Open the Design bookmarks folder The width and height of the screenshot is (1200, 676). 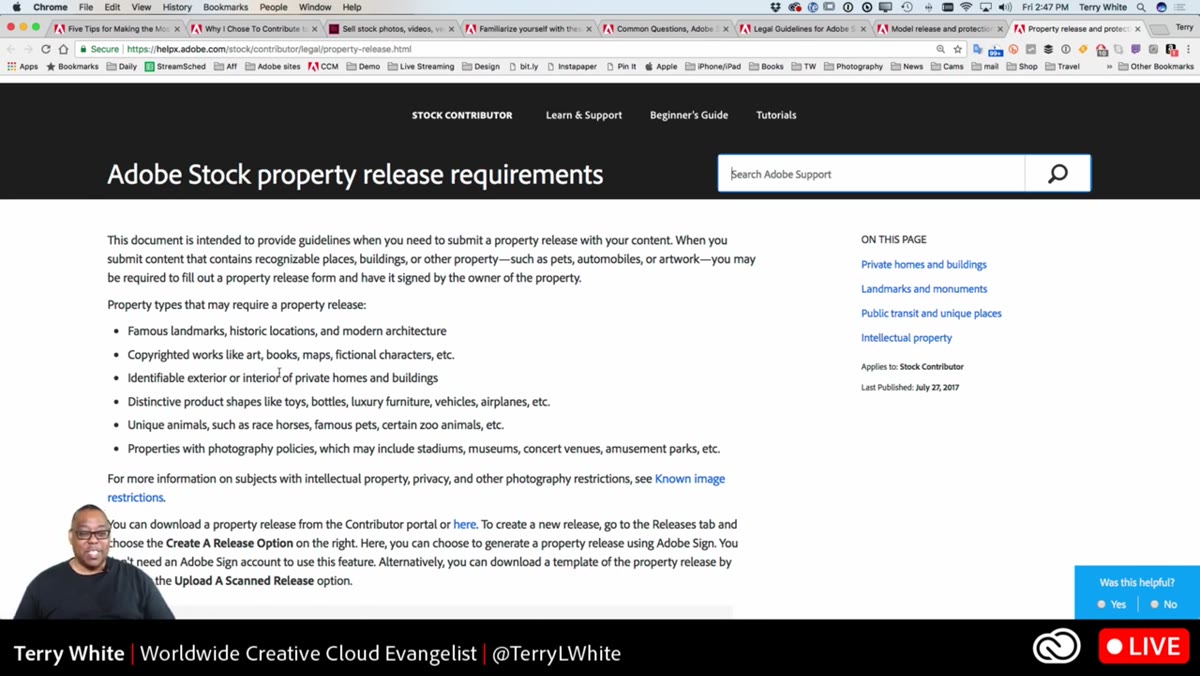[480, 67]
